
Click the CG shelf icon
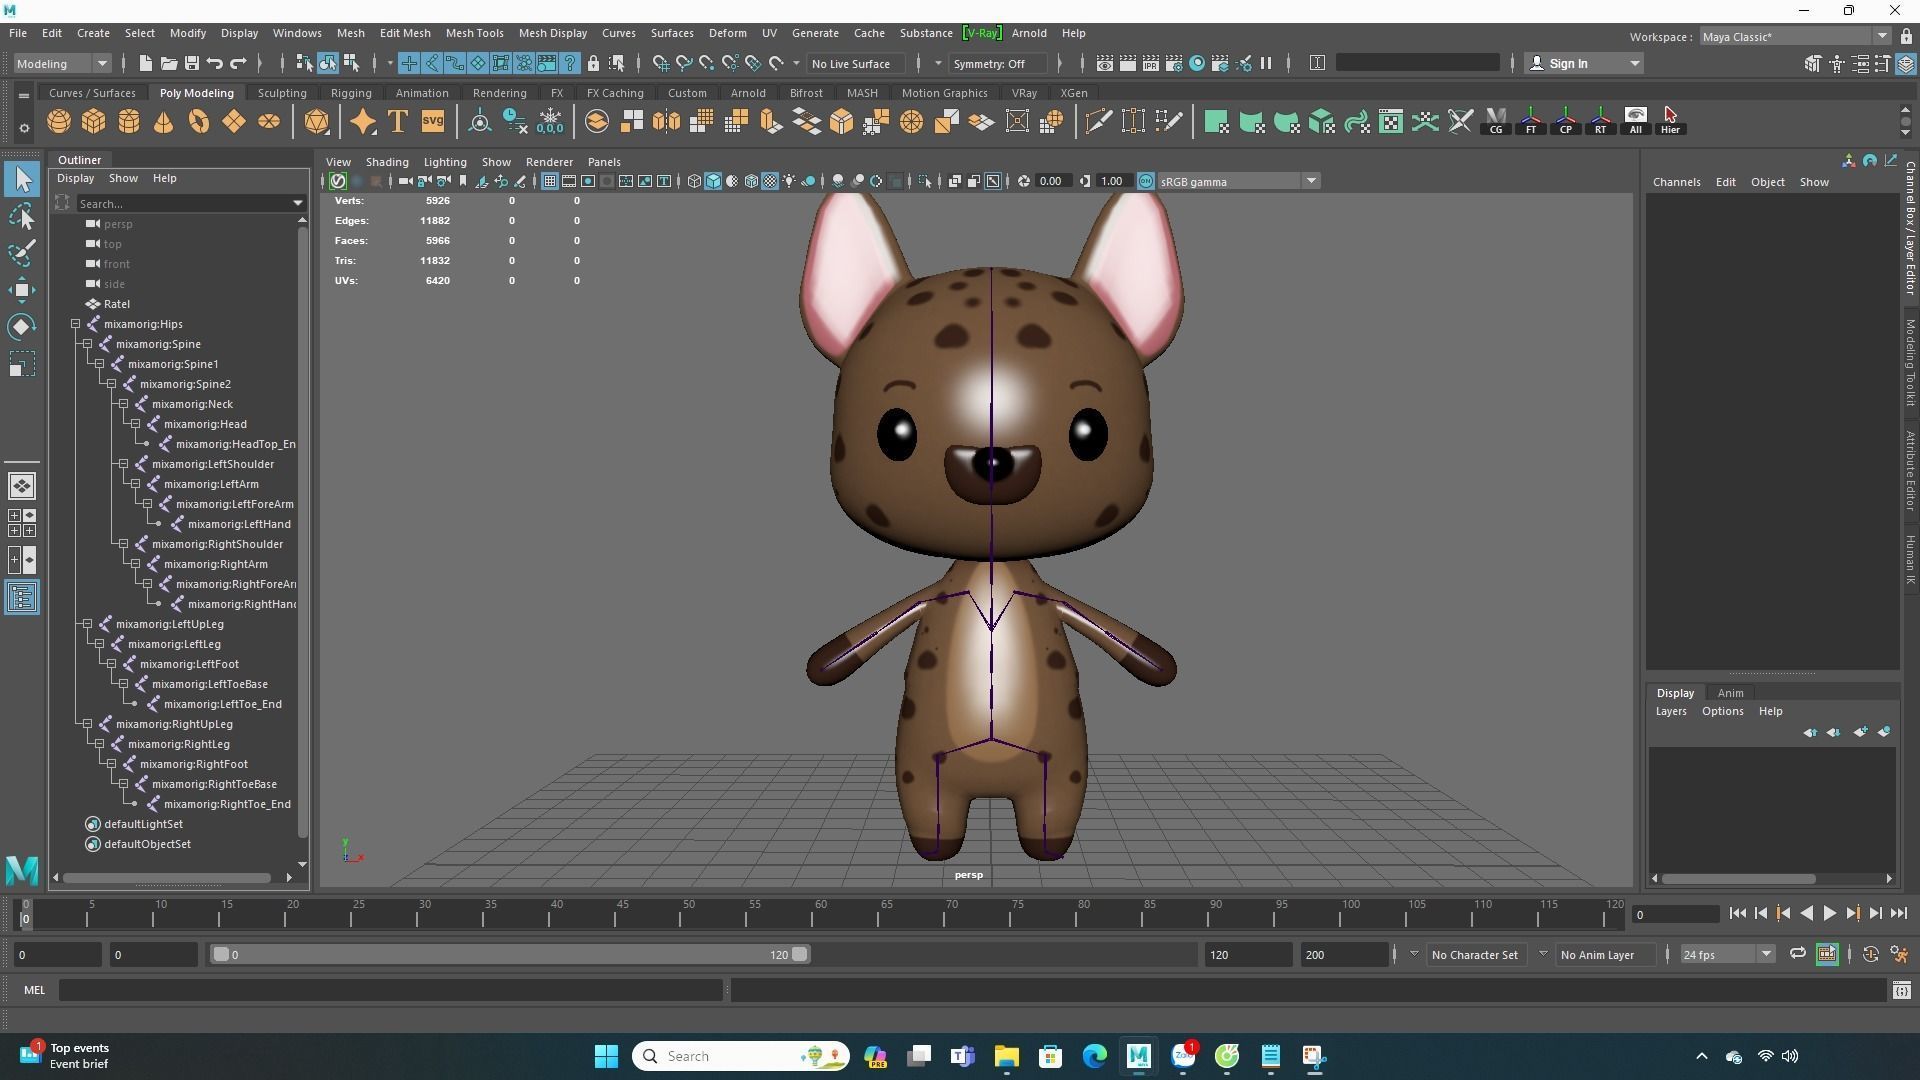point(1496,122)
